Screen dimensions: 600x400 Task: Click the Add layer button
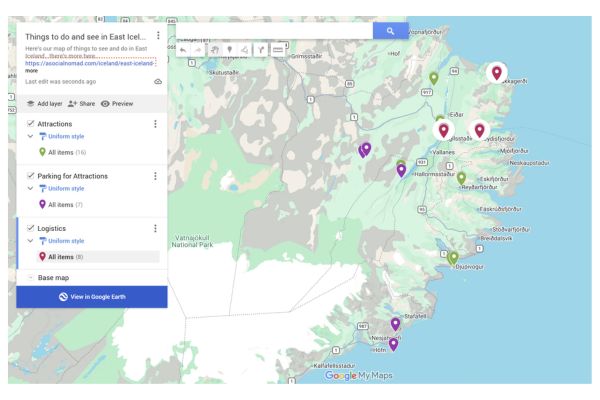point(44,104)
